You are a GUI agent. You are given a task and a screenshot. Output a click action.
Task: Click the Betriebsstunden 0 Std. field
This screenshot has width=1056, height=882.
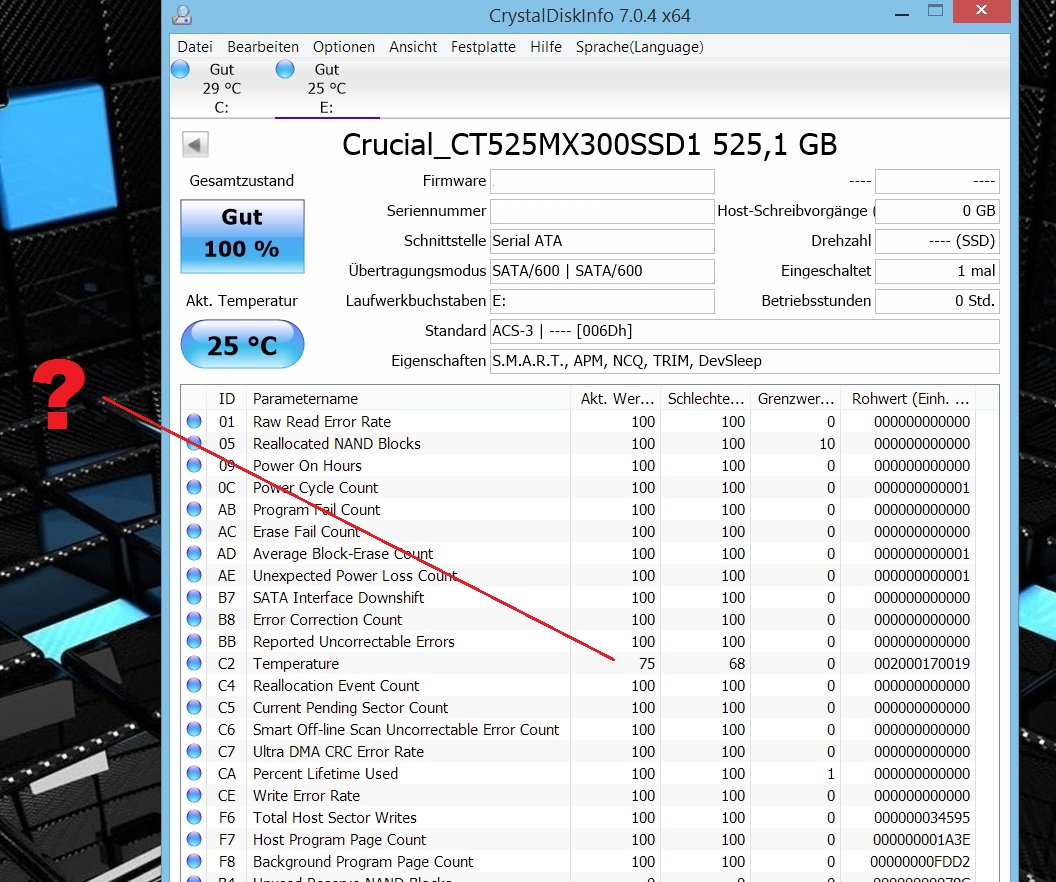937,301
